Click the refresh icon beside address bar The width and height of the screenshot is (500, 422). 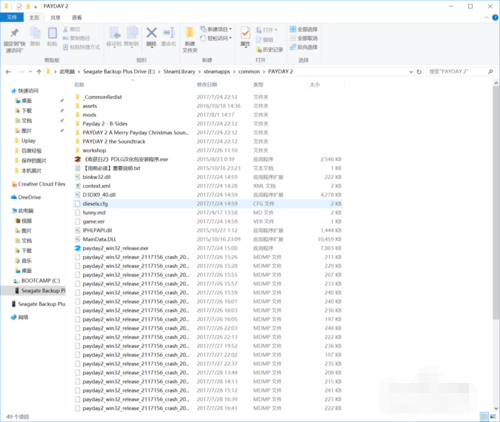[419, 72]
